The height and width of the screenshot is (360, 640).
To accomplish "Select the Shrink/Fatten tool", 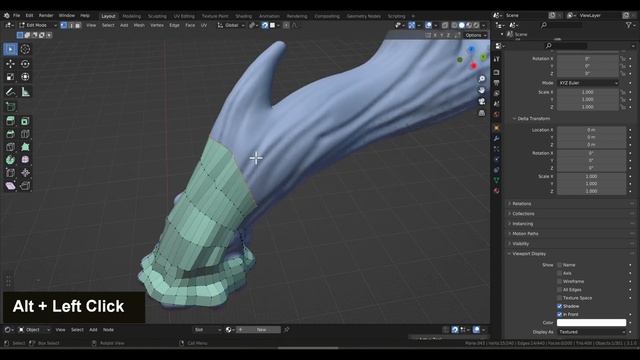I will click(25, 173).
